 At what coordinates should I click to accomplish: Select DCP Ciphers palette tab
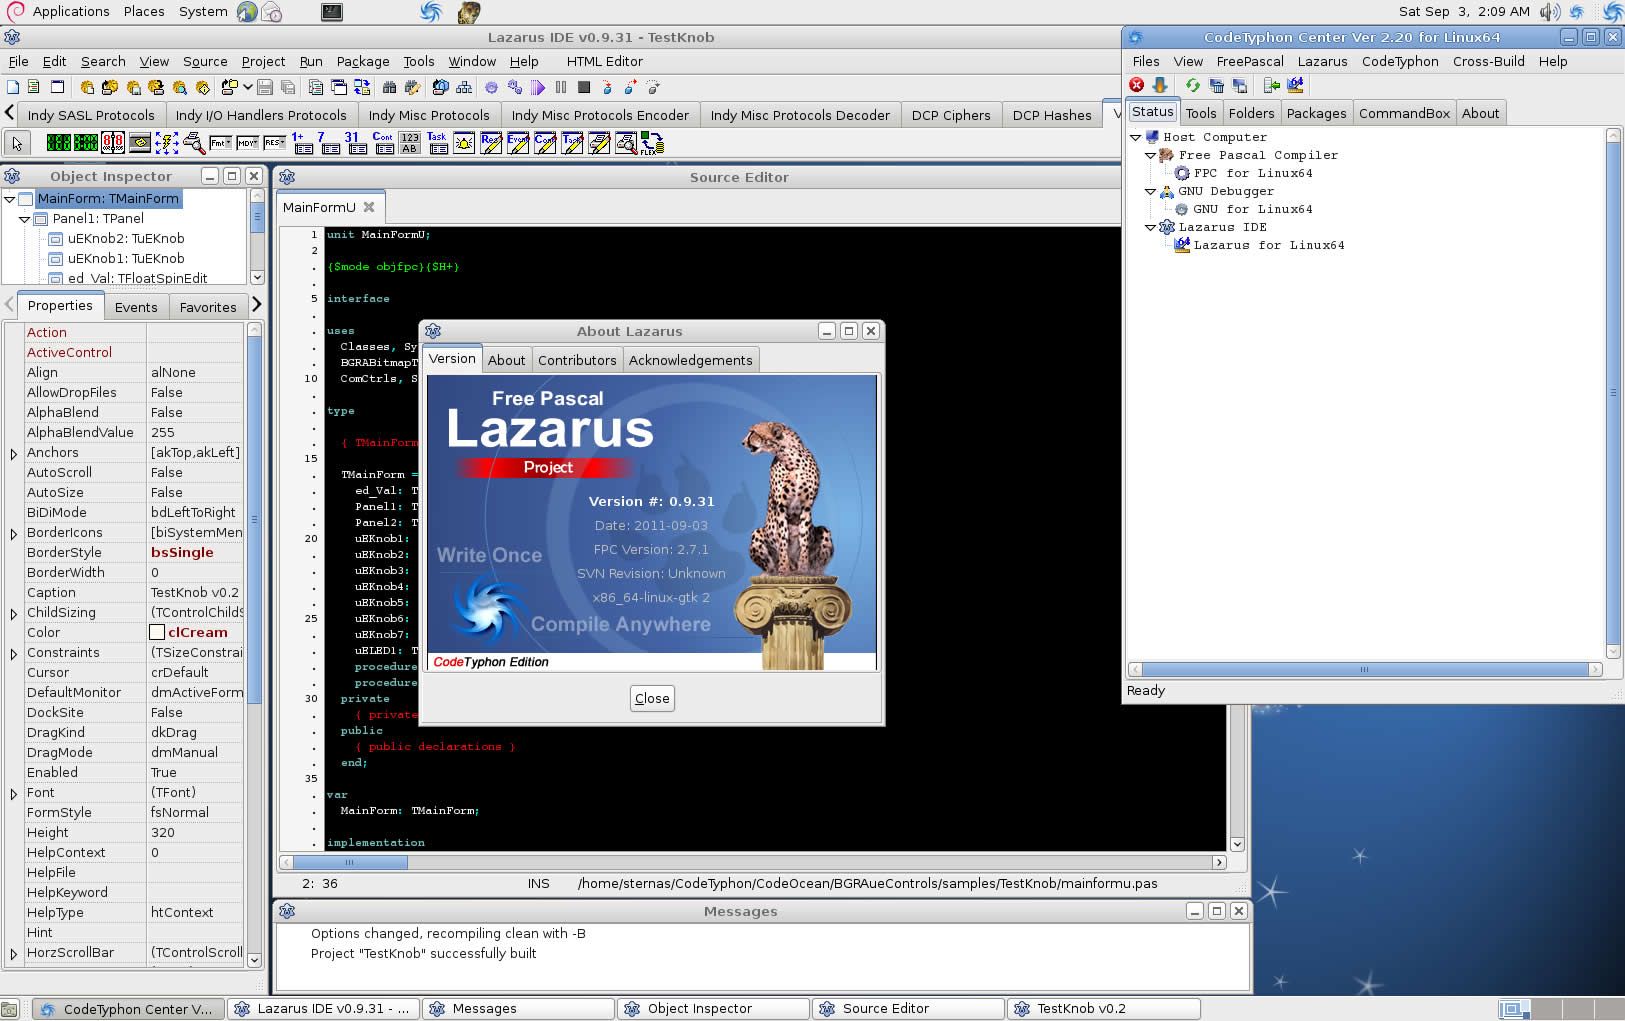coord(951,115)
